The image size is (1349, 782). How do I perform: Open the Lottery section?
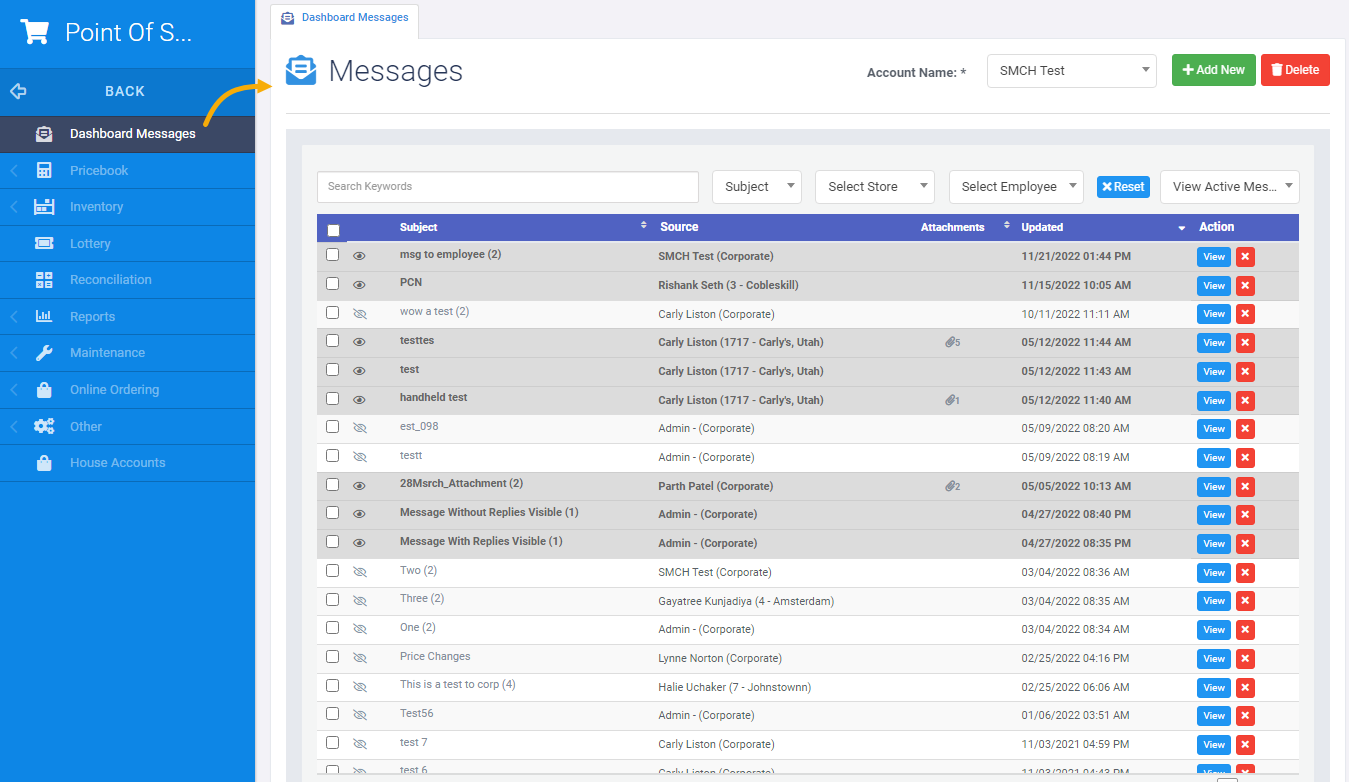click(x=42, y=243)
